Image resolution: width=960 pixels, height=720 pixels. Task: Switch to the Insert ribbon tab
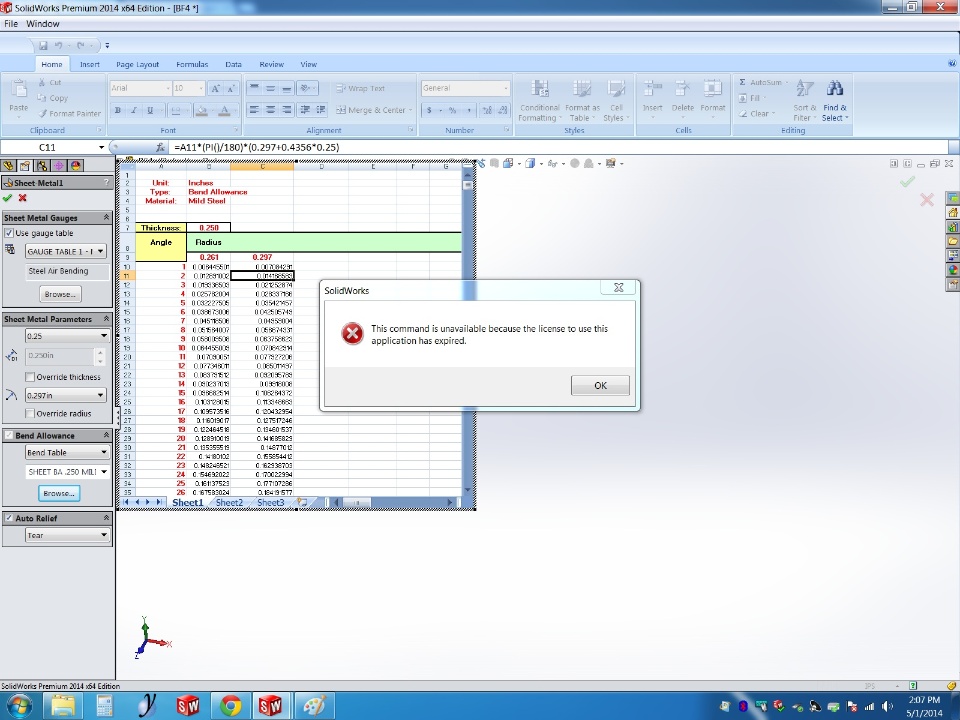pyautogui.click(x=89, y=64)
